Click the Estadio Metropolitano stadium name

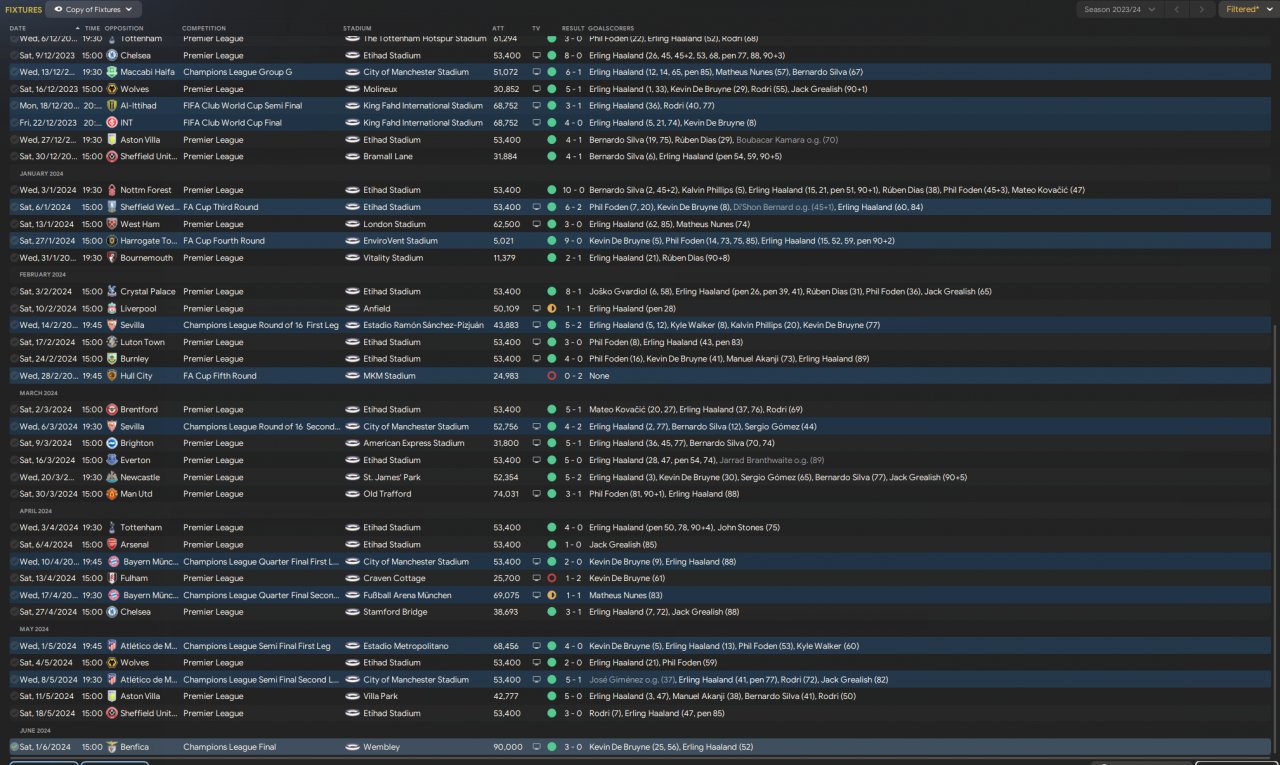tap(405, 646)
